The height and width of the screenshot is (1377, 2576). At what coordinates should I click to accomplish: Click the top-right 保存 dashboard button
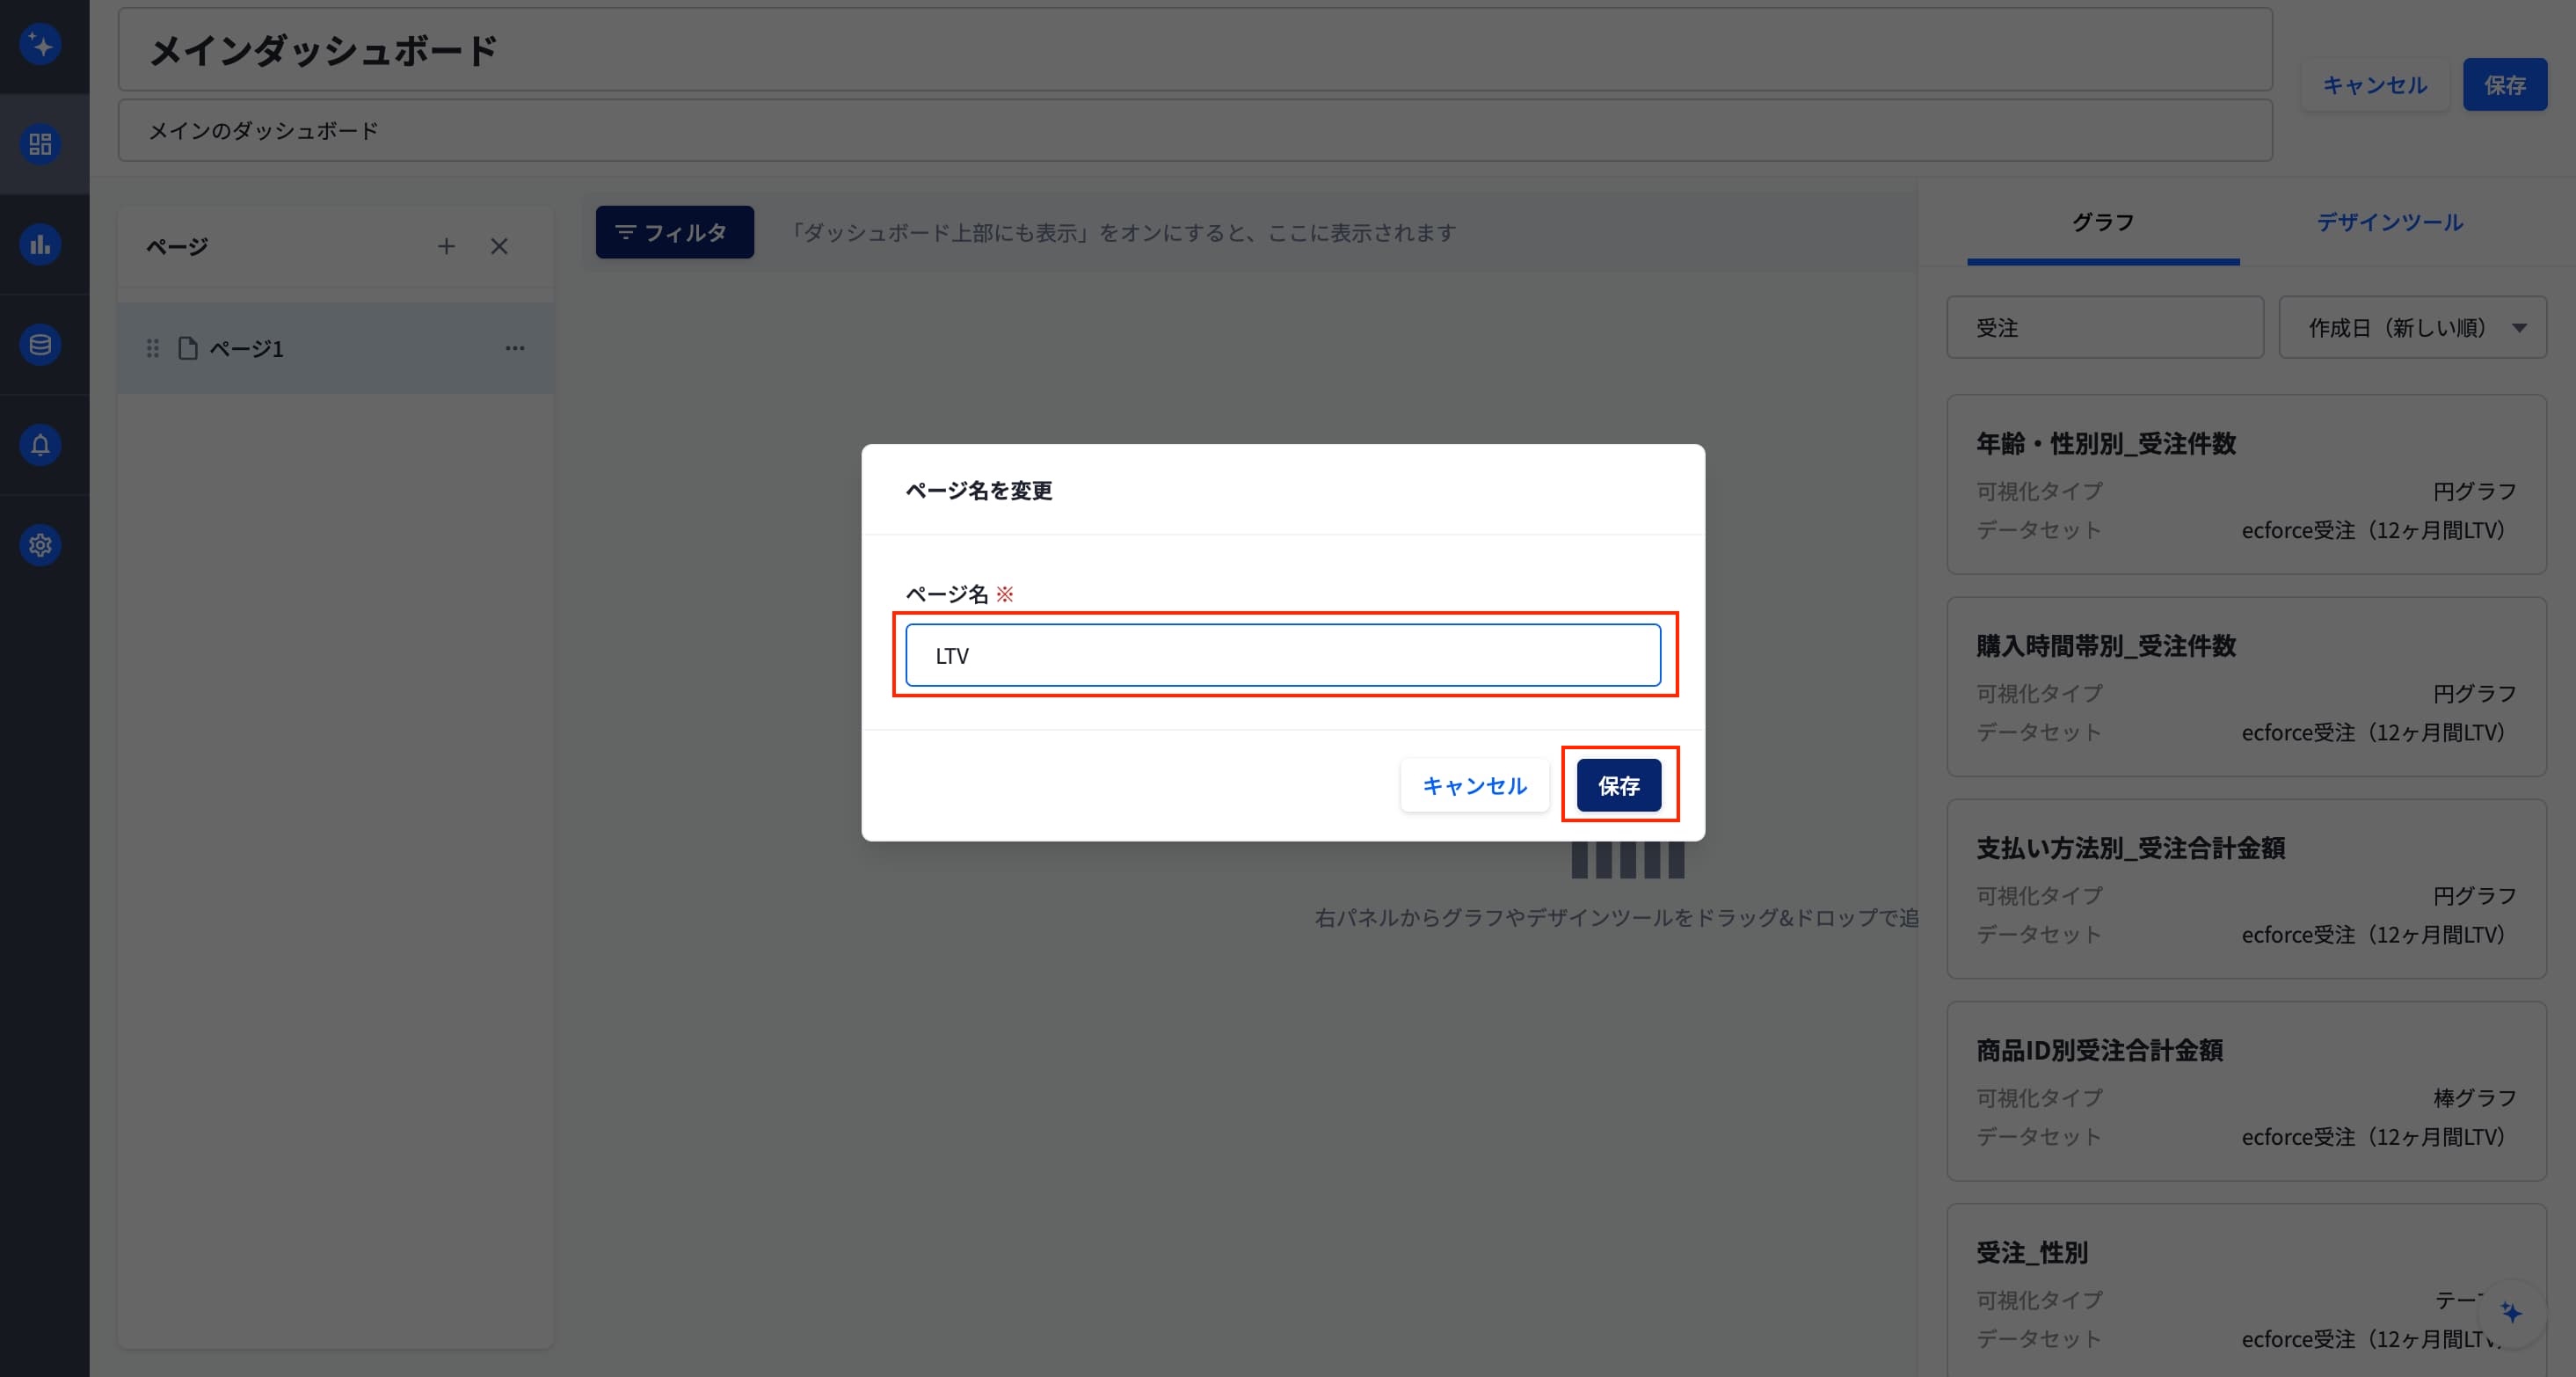(2505, 85)
